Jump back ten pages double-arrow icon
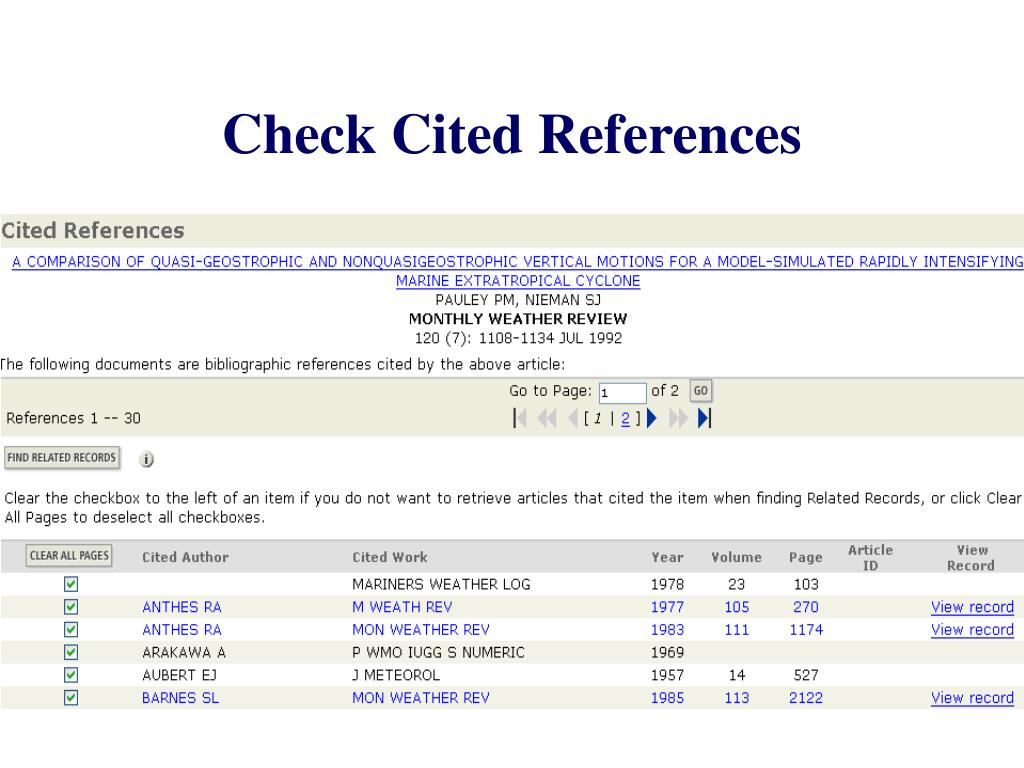This screenshot has width=1024, height=768. (547, 418)
